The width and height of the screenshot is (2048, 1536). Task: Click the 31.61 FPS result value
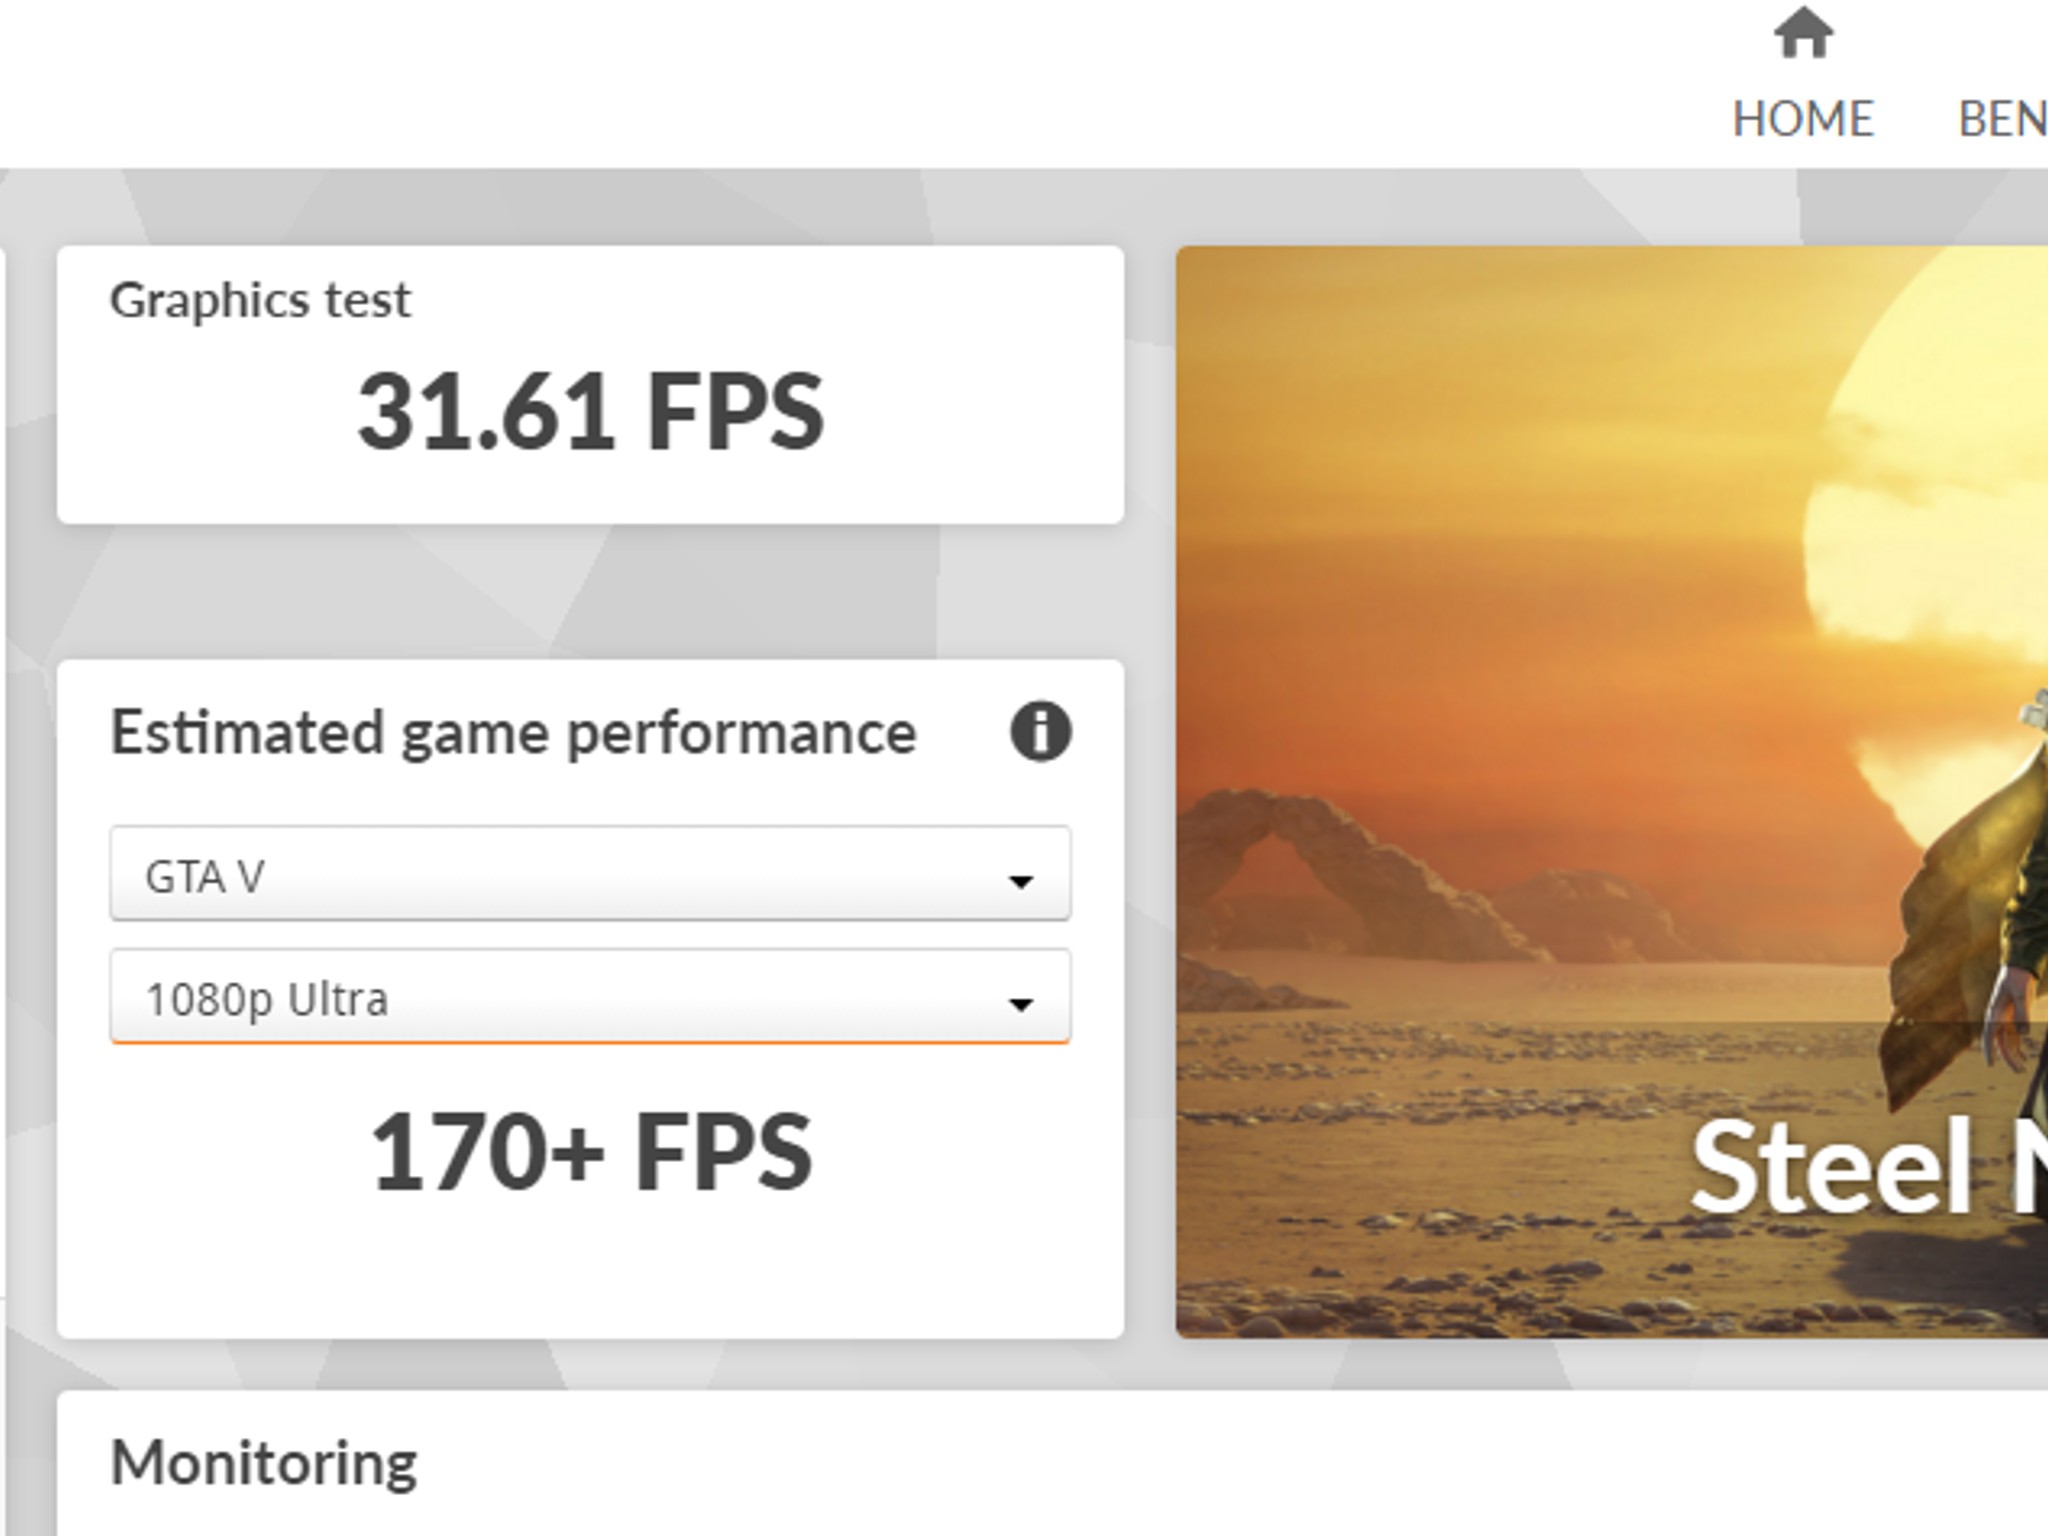[590, 412]
